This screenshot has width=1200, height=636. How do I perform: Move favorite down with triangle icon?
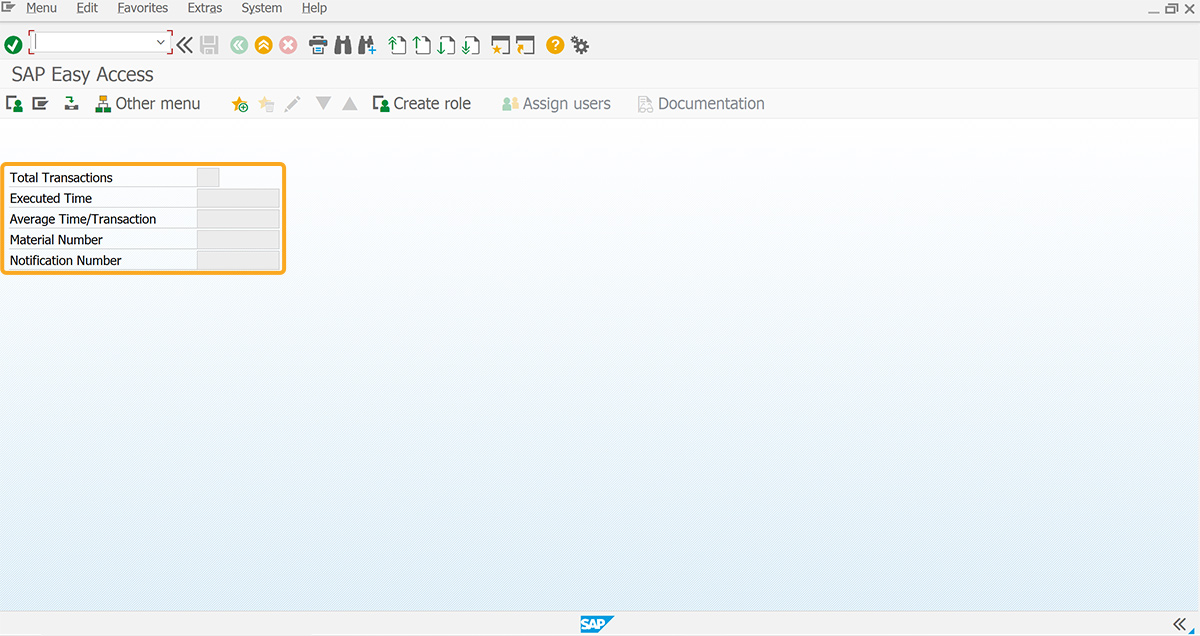point(323,103)
